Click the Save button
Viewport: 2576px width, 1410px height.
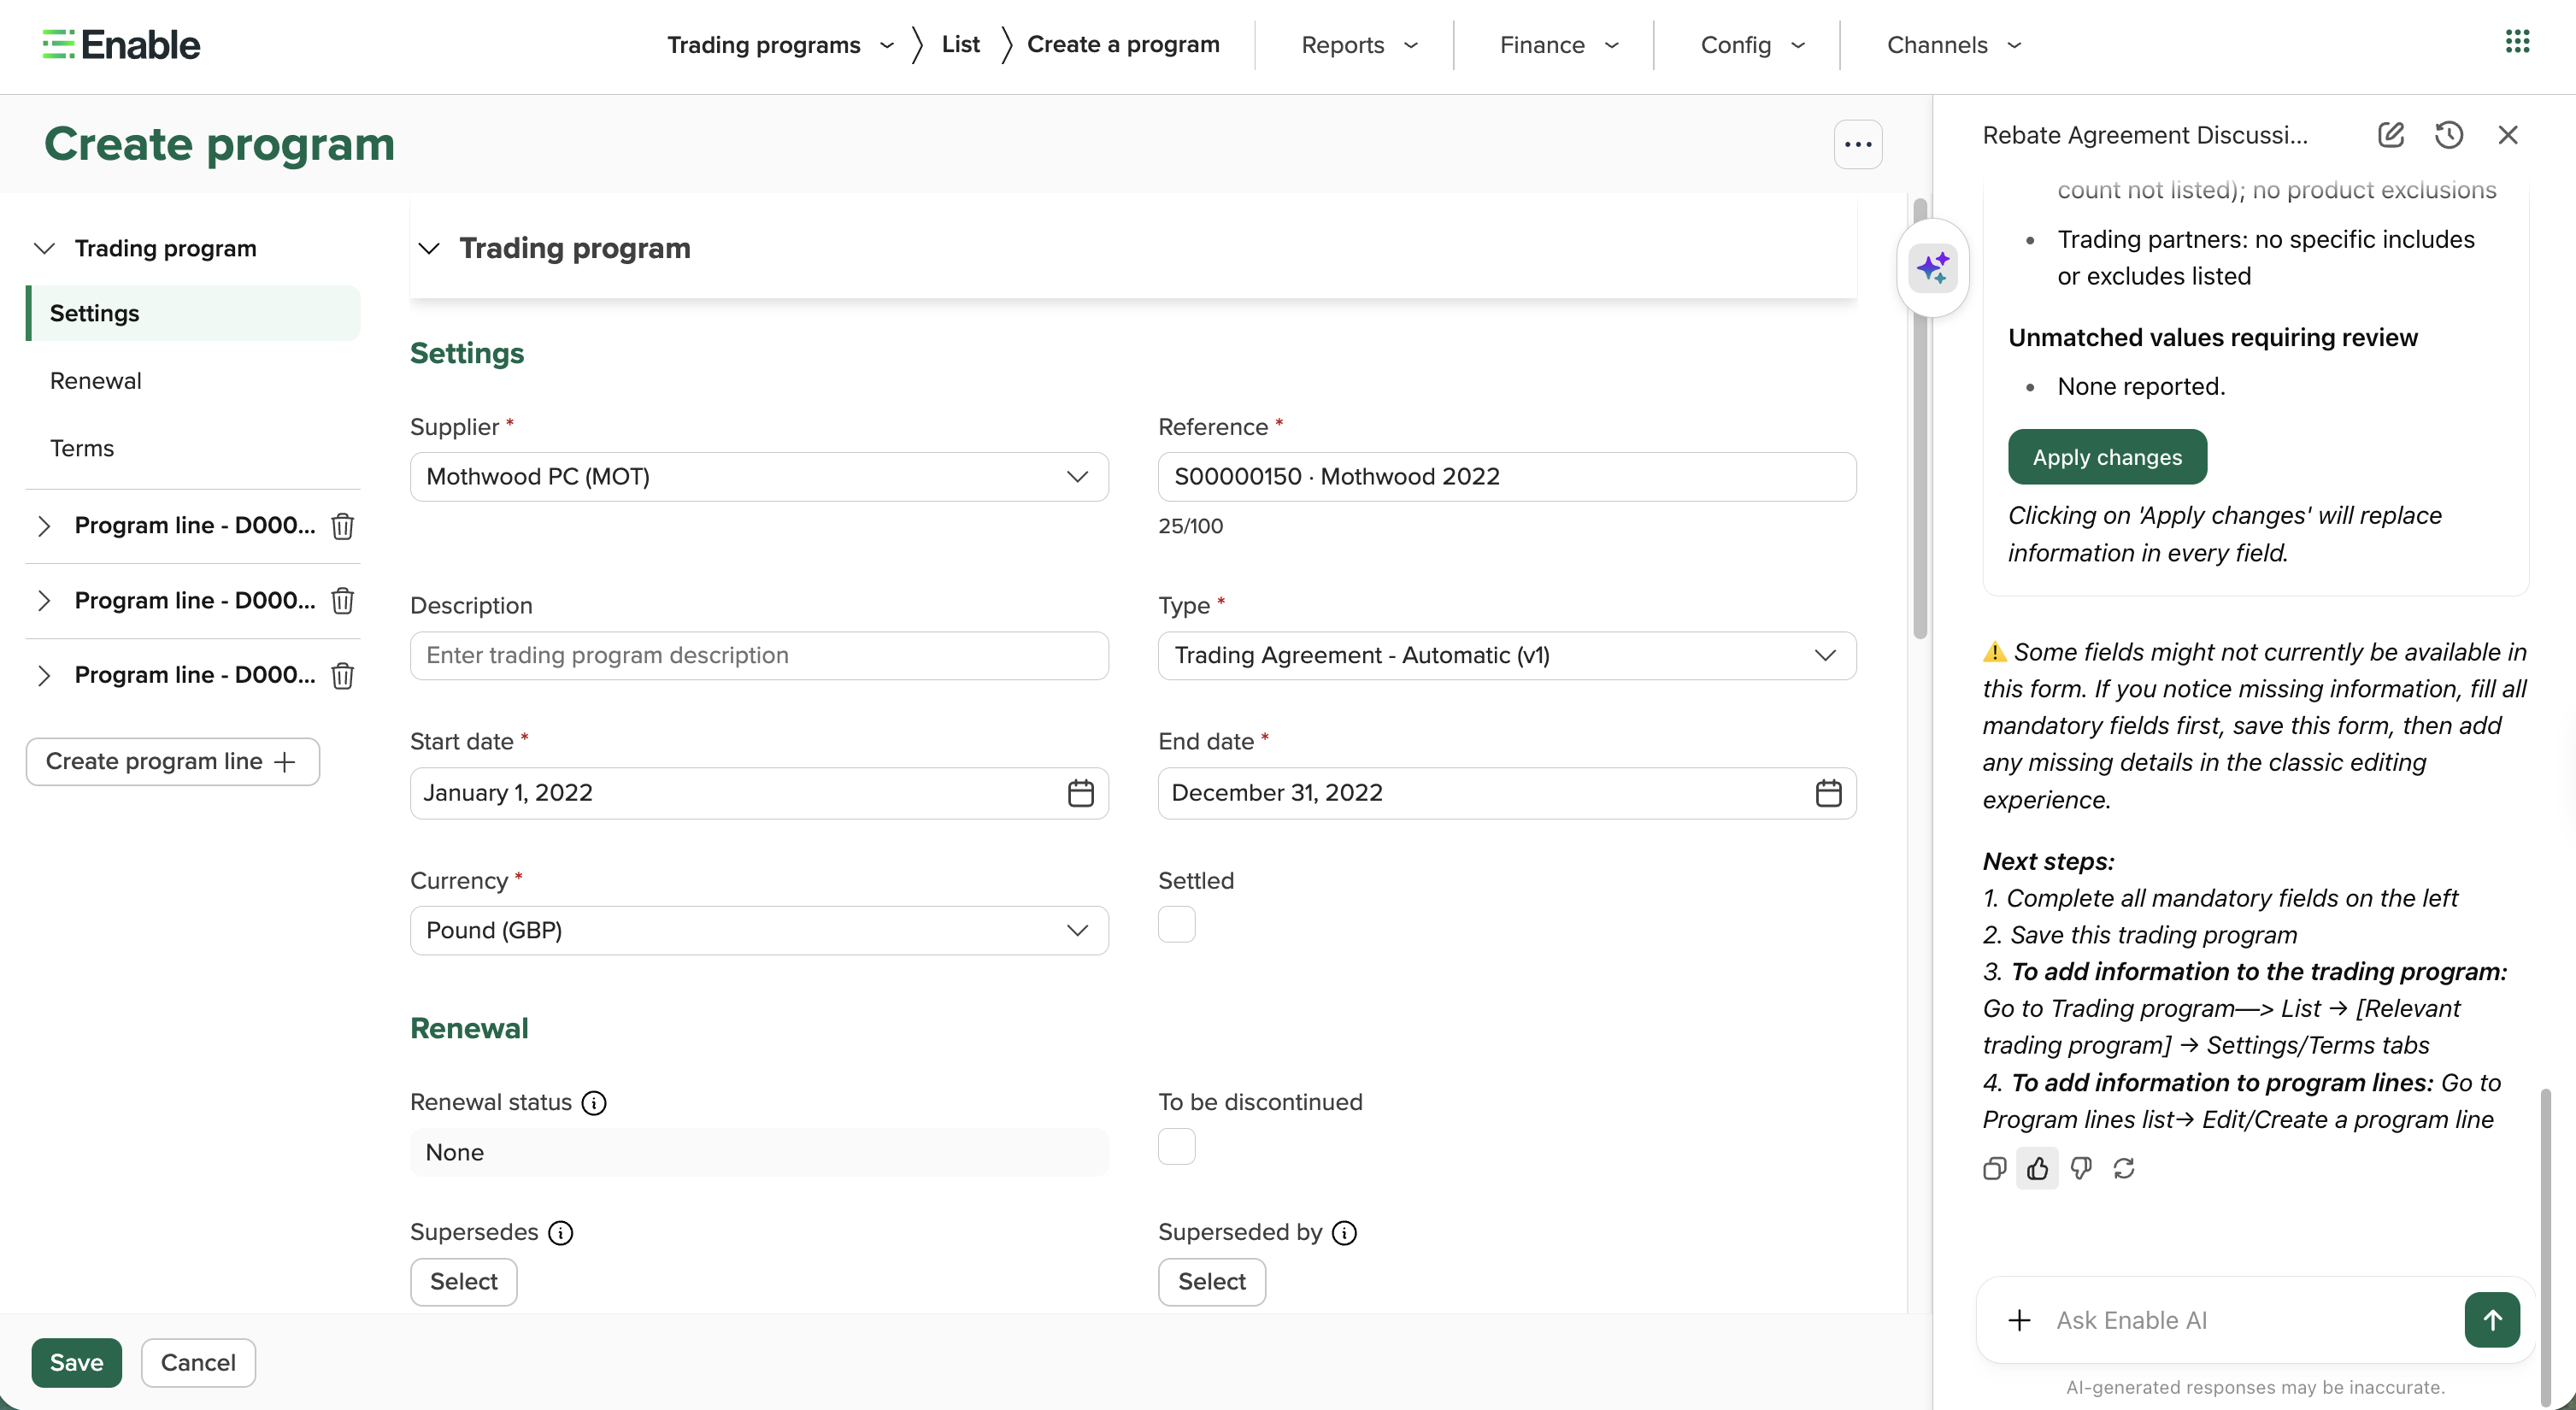[x=76, y=1363]
